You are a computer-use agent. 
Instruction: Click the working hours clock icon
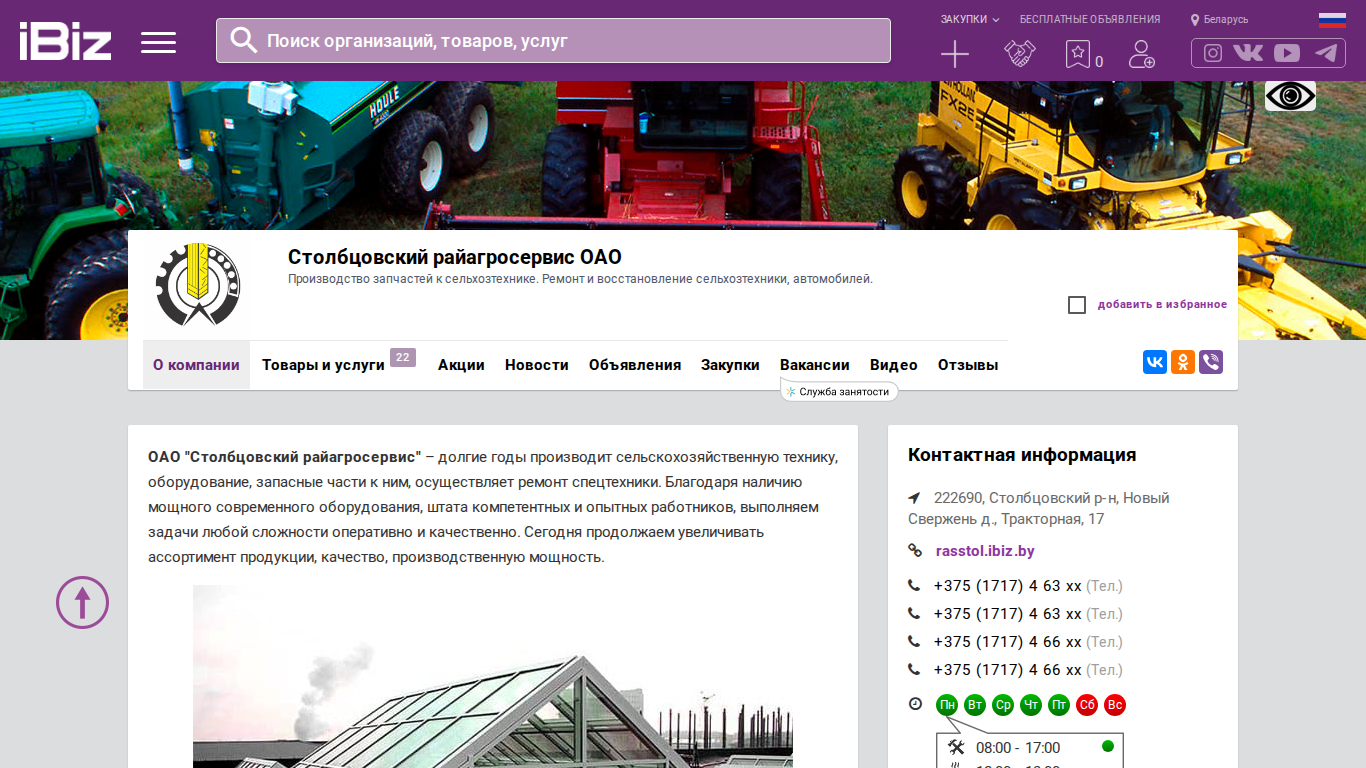915,704
